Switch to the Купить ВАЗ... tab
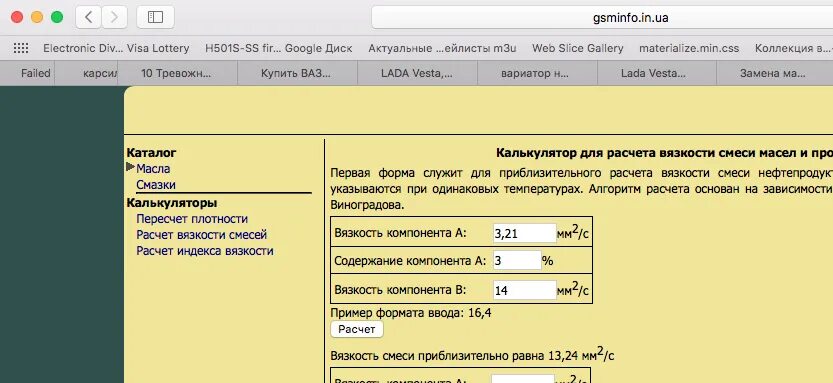833x383 pixels. click(x=298, y=73)
